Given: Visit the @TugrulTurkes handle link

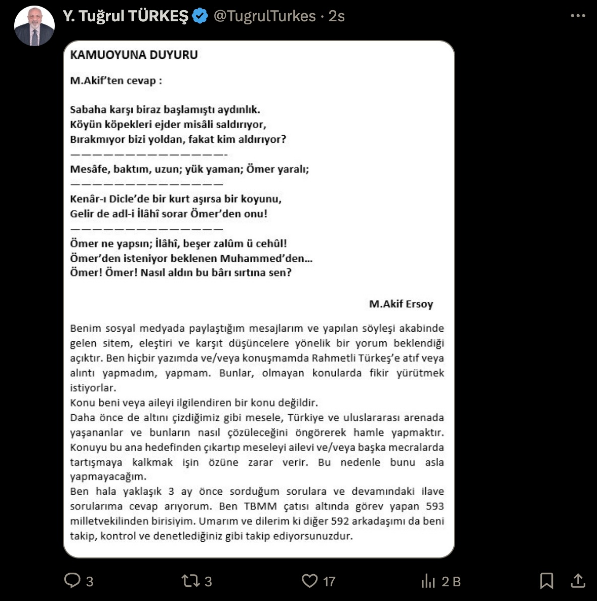Looking at the screenshot, I should tap(264, 16).
